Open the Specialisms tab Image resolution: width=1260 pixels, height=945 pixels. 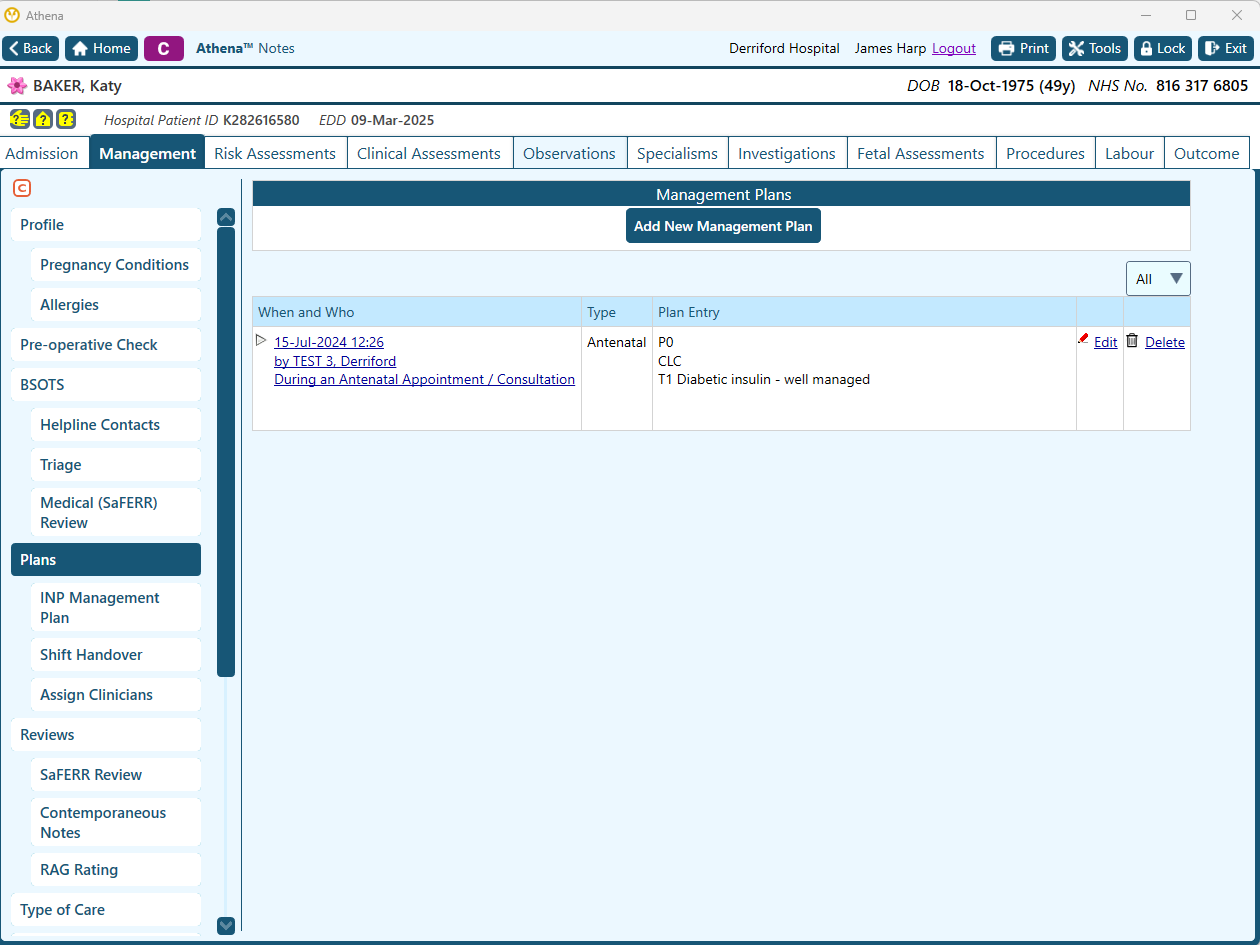pos(677,153)
